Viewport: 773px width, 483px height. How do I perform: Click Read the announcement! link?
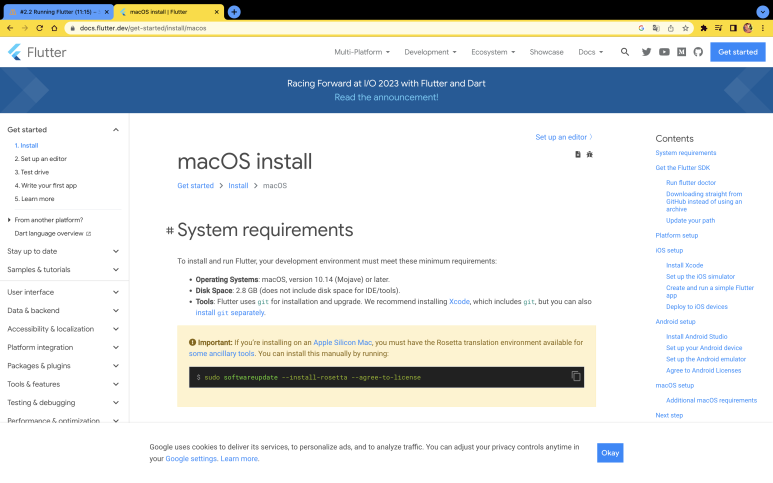coord(386,97)
